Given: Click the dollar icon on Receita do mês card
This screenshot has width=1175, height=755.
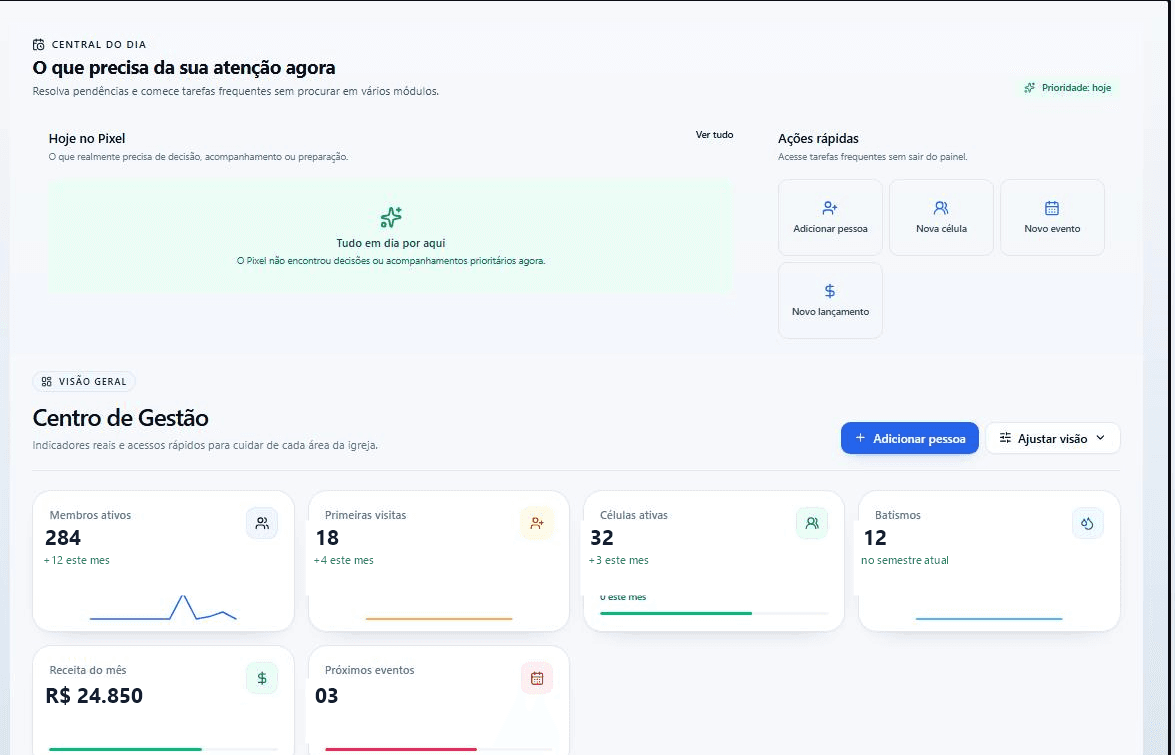Looking at the screenshot, I should tap(262, 679).
